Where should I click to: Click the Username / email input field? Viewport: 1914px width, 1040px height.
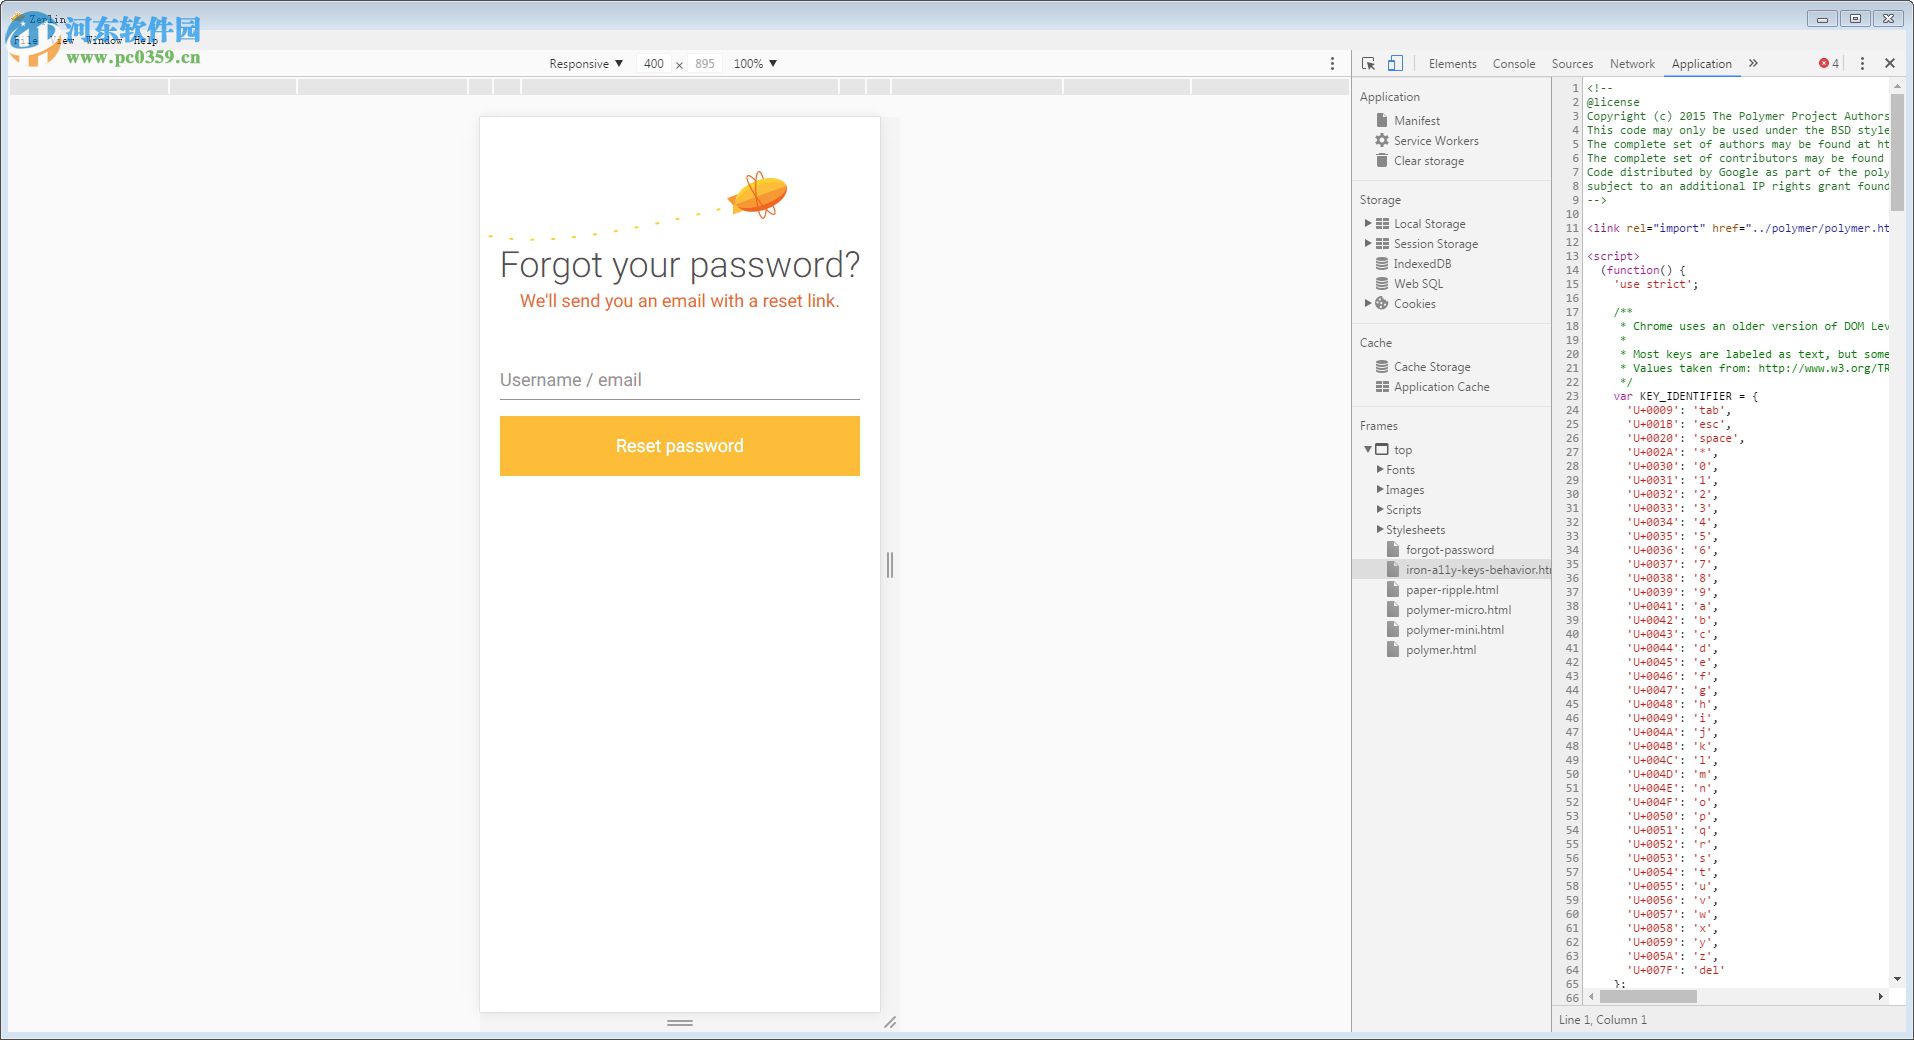[680, 380]
